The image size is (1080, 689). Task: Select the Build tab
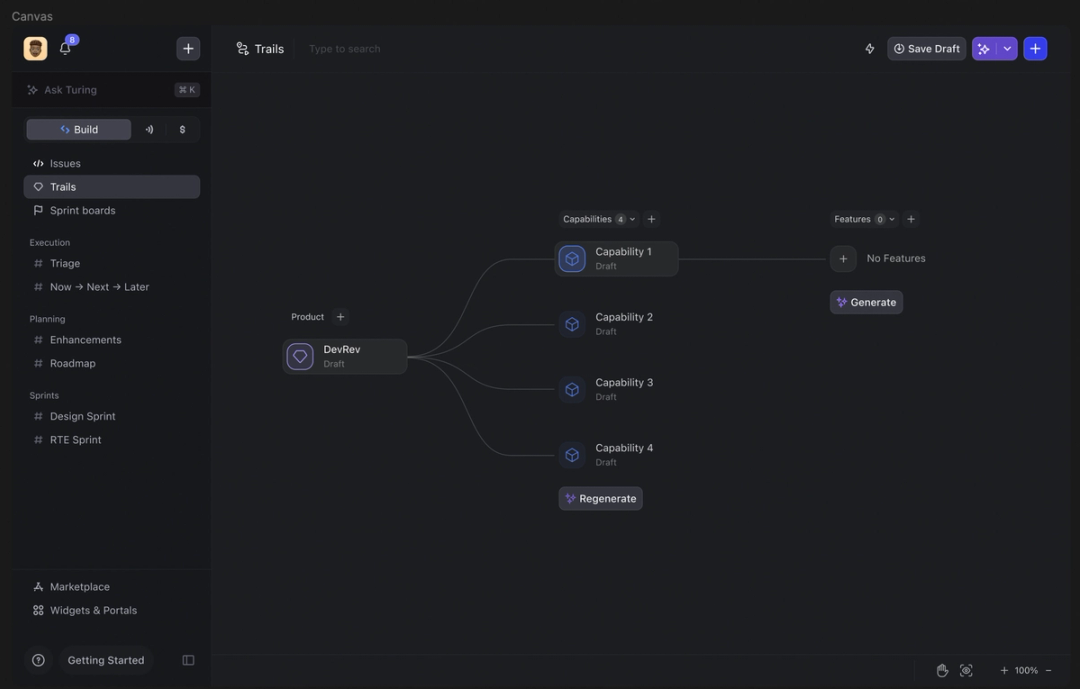click(x=79, y=130)
